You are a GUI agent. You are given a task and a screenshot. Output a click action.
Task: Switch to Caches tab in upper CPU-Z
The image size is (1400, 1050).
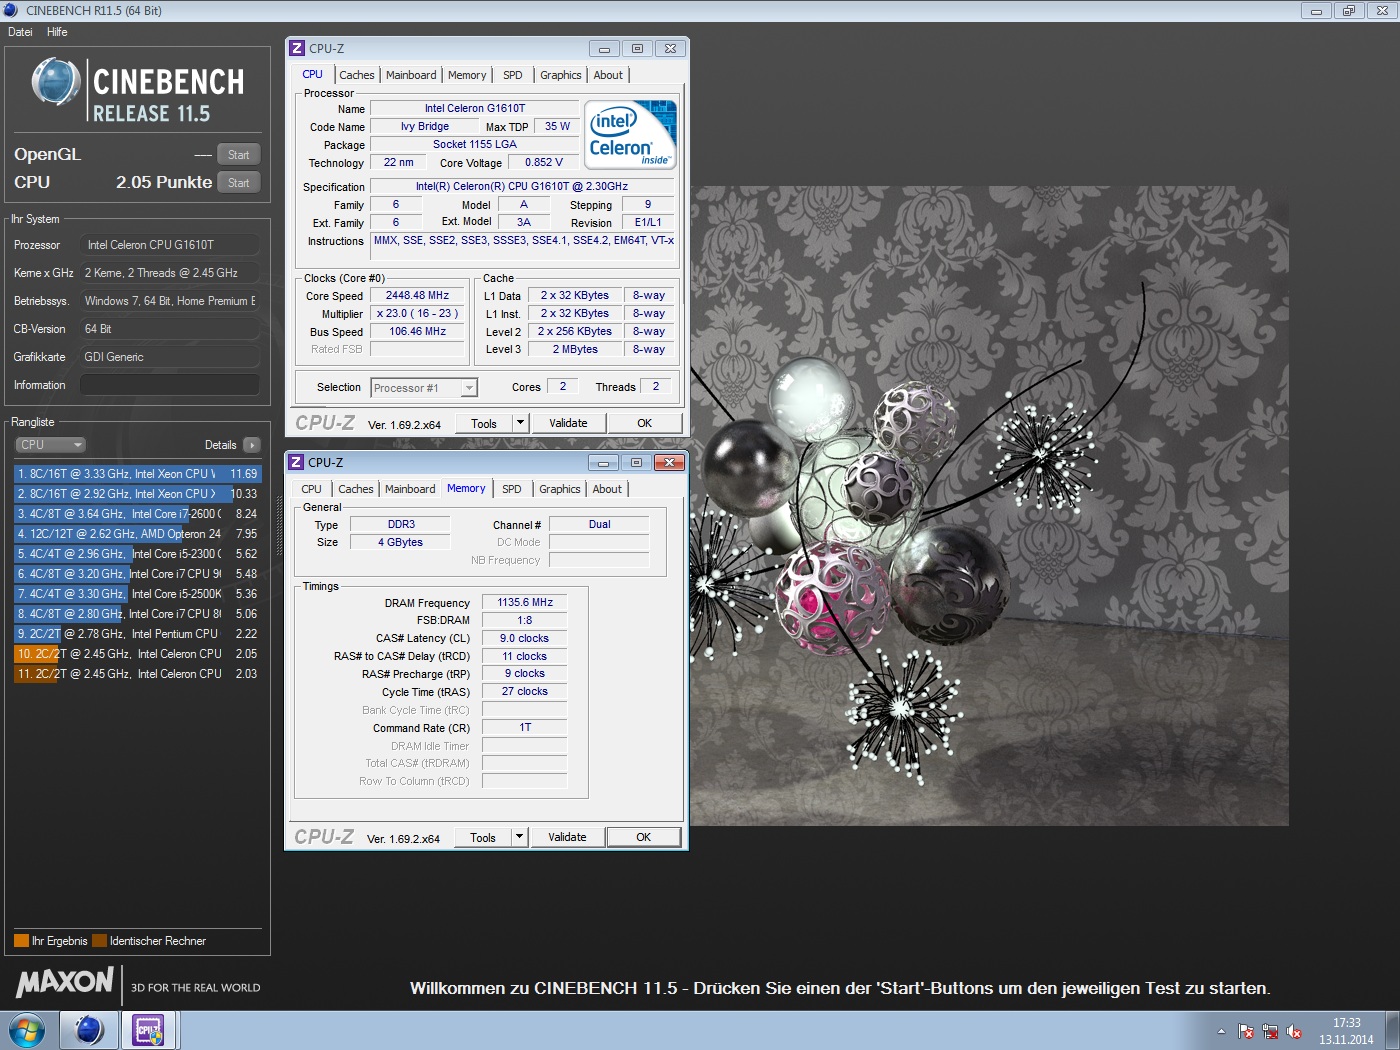pos(356,75)
